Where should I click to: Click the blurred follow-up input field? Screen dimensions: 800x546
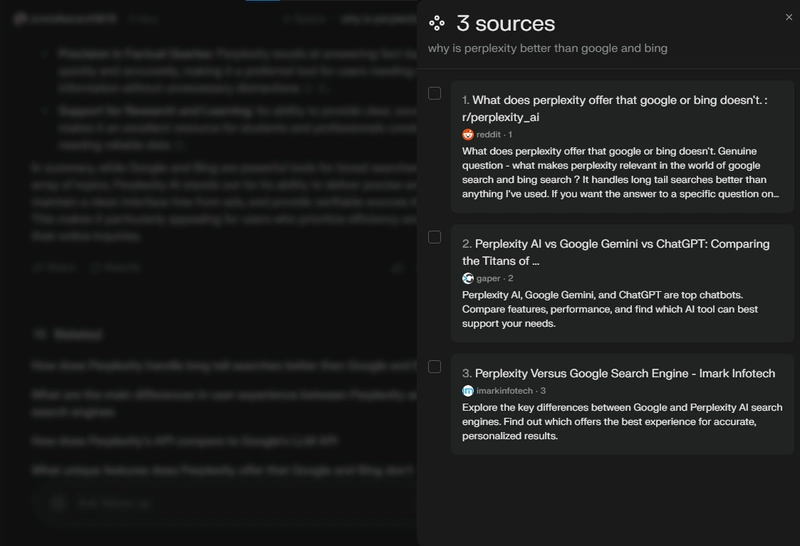[224, 503]
